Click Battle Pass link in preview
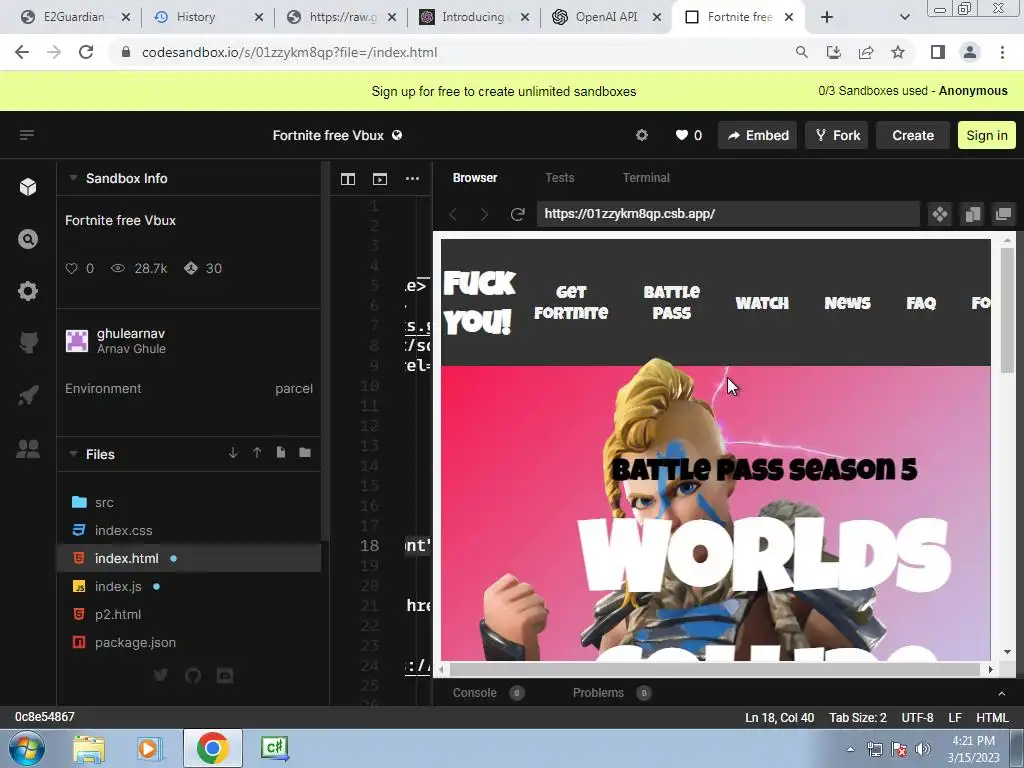 point(671,302)
